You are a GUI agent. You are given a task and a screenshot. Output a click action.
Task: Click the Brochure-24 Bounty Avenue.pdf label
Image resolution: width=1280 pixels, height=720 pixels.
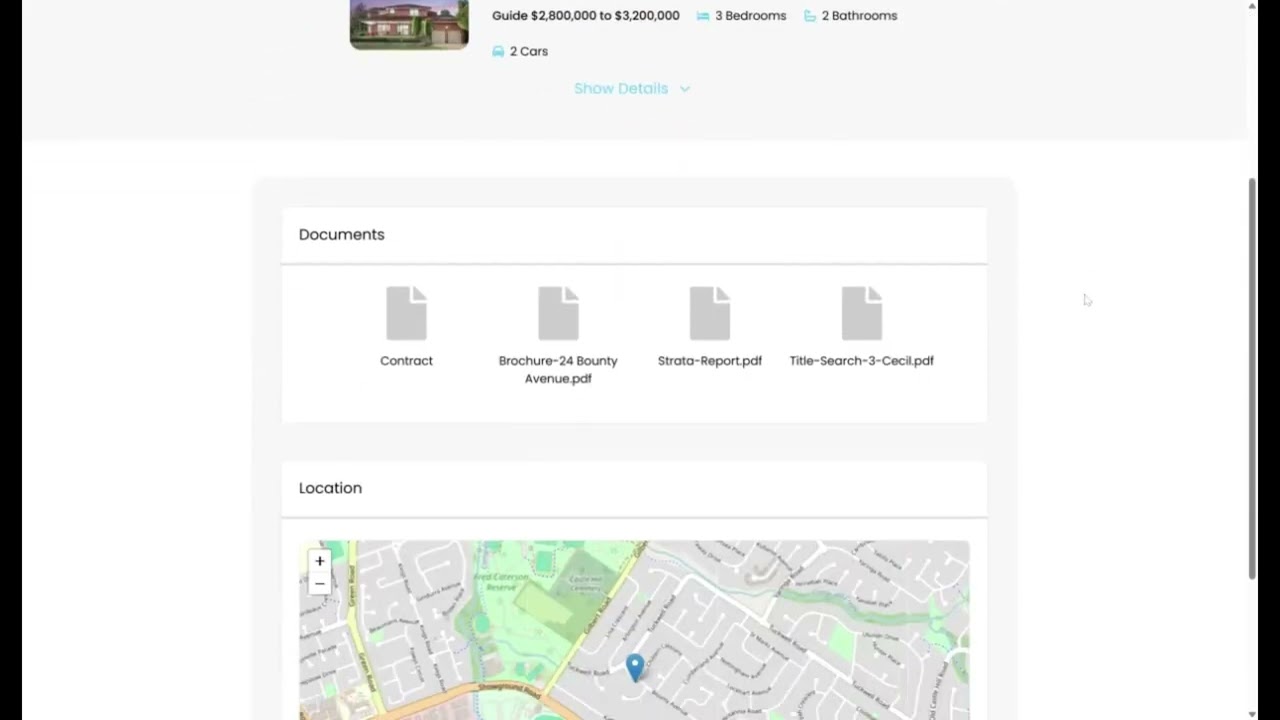click(x=558, y=370)
